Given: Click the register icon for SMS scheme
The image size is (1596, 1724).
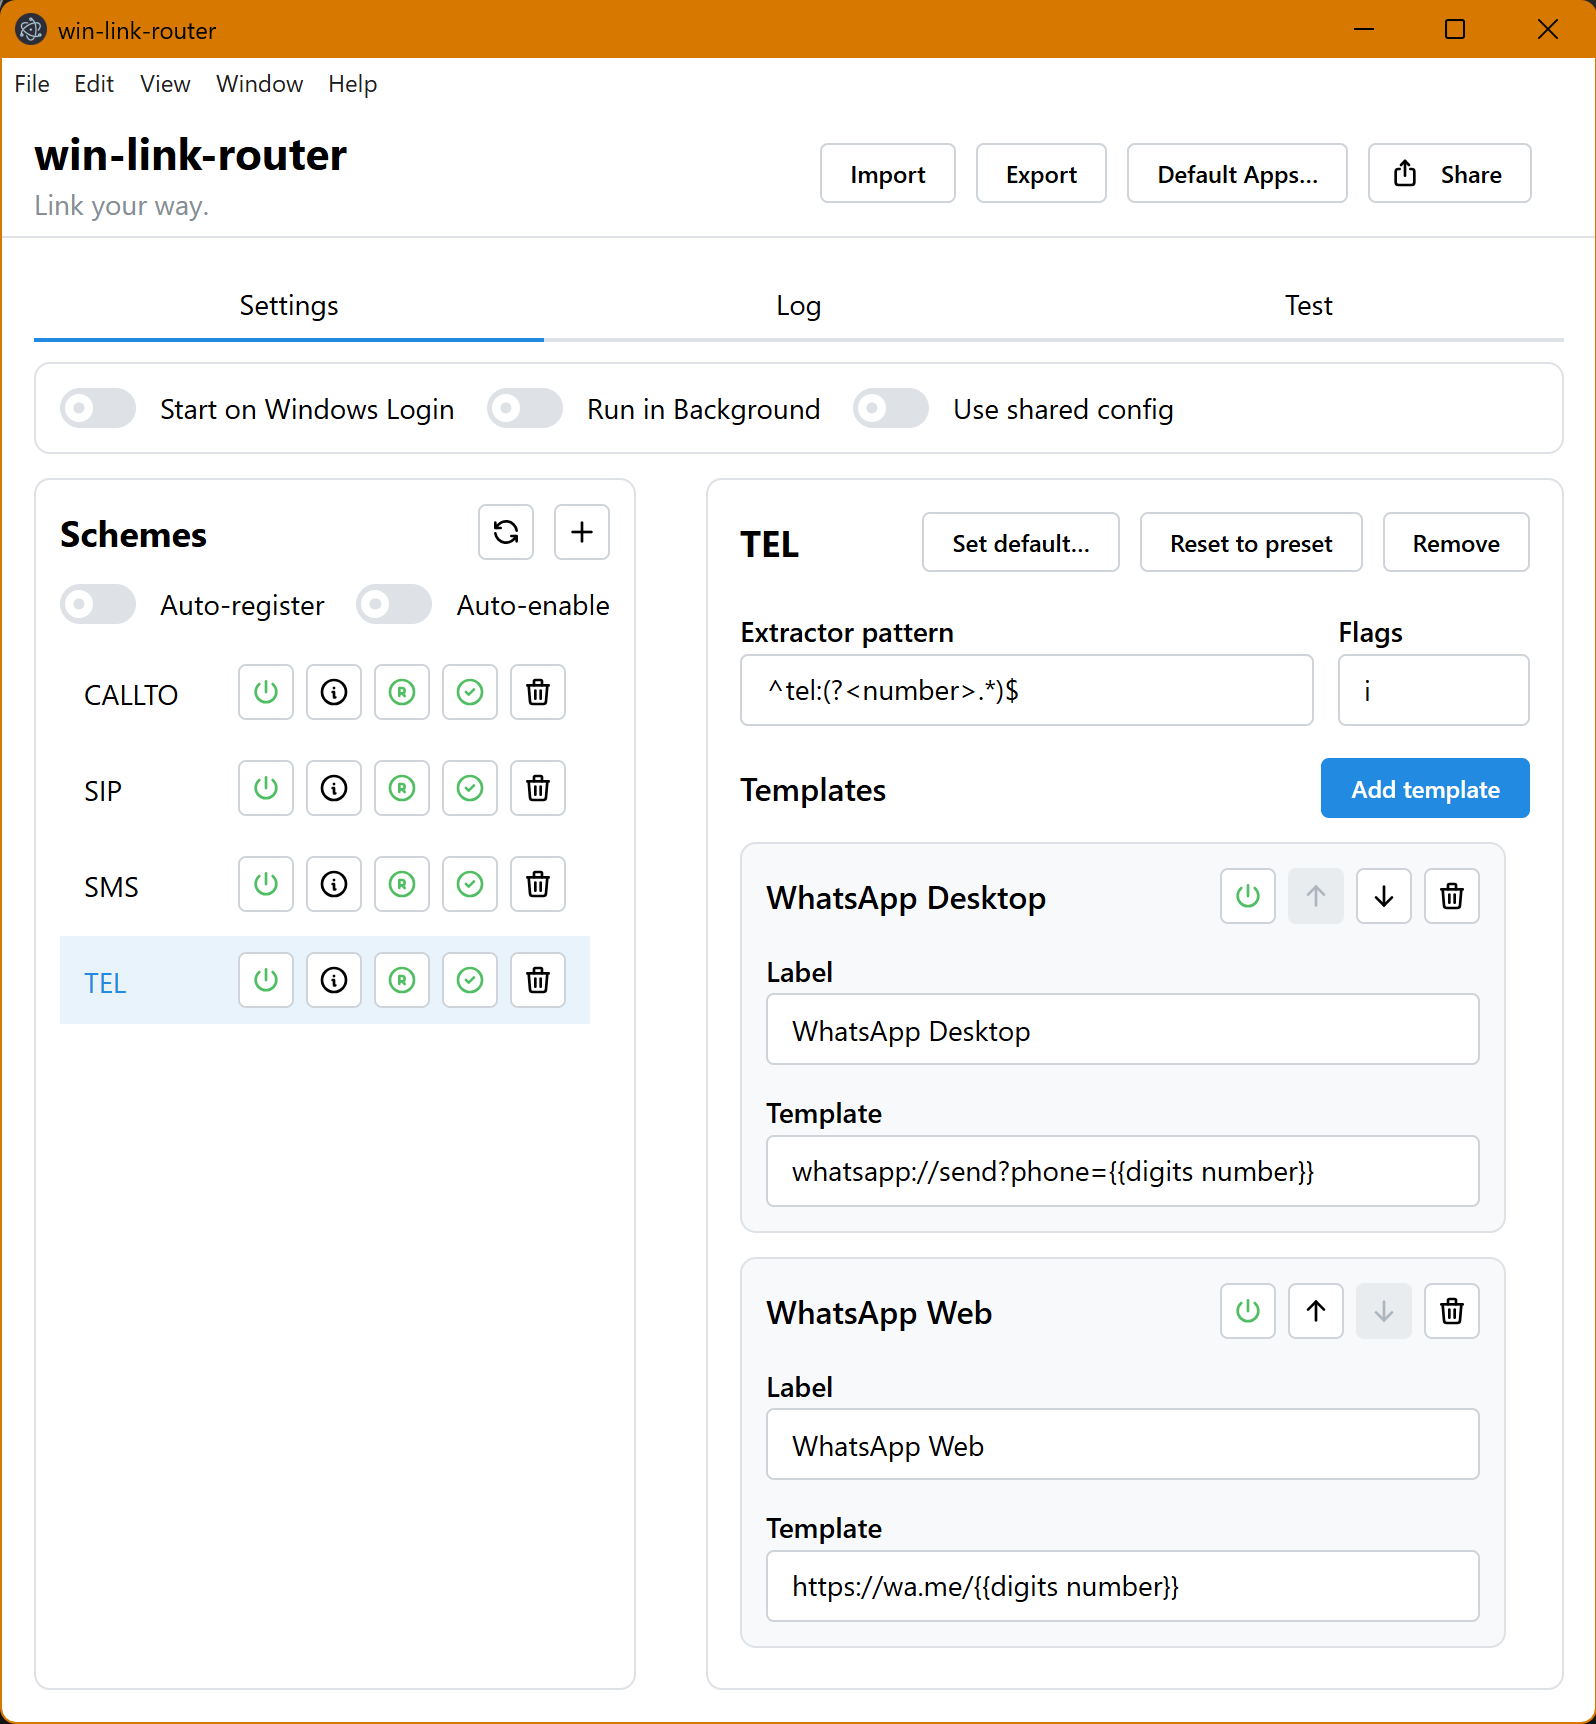Looking at the screenshot, I should [x=402, y=884].
